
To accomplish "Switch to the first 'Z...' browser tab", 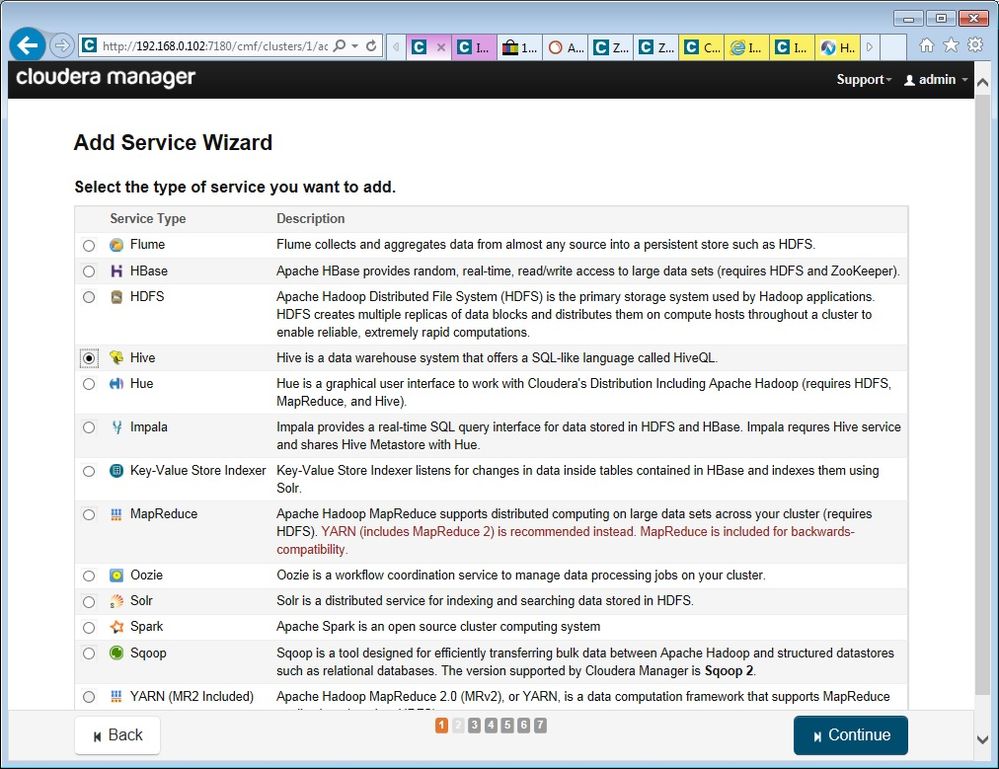I will 611,47.
